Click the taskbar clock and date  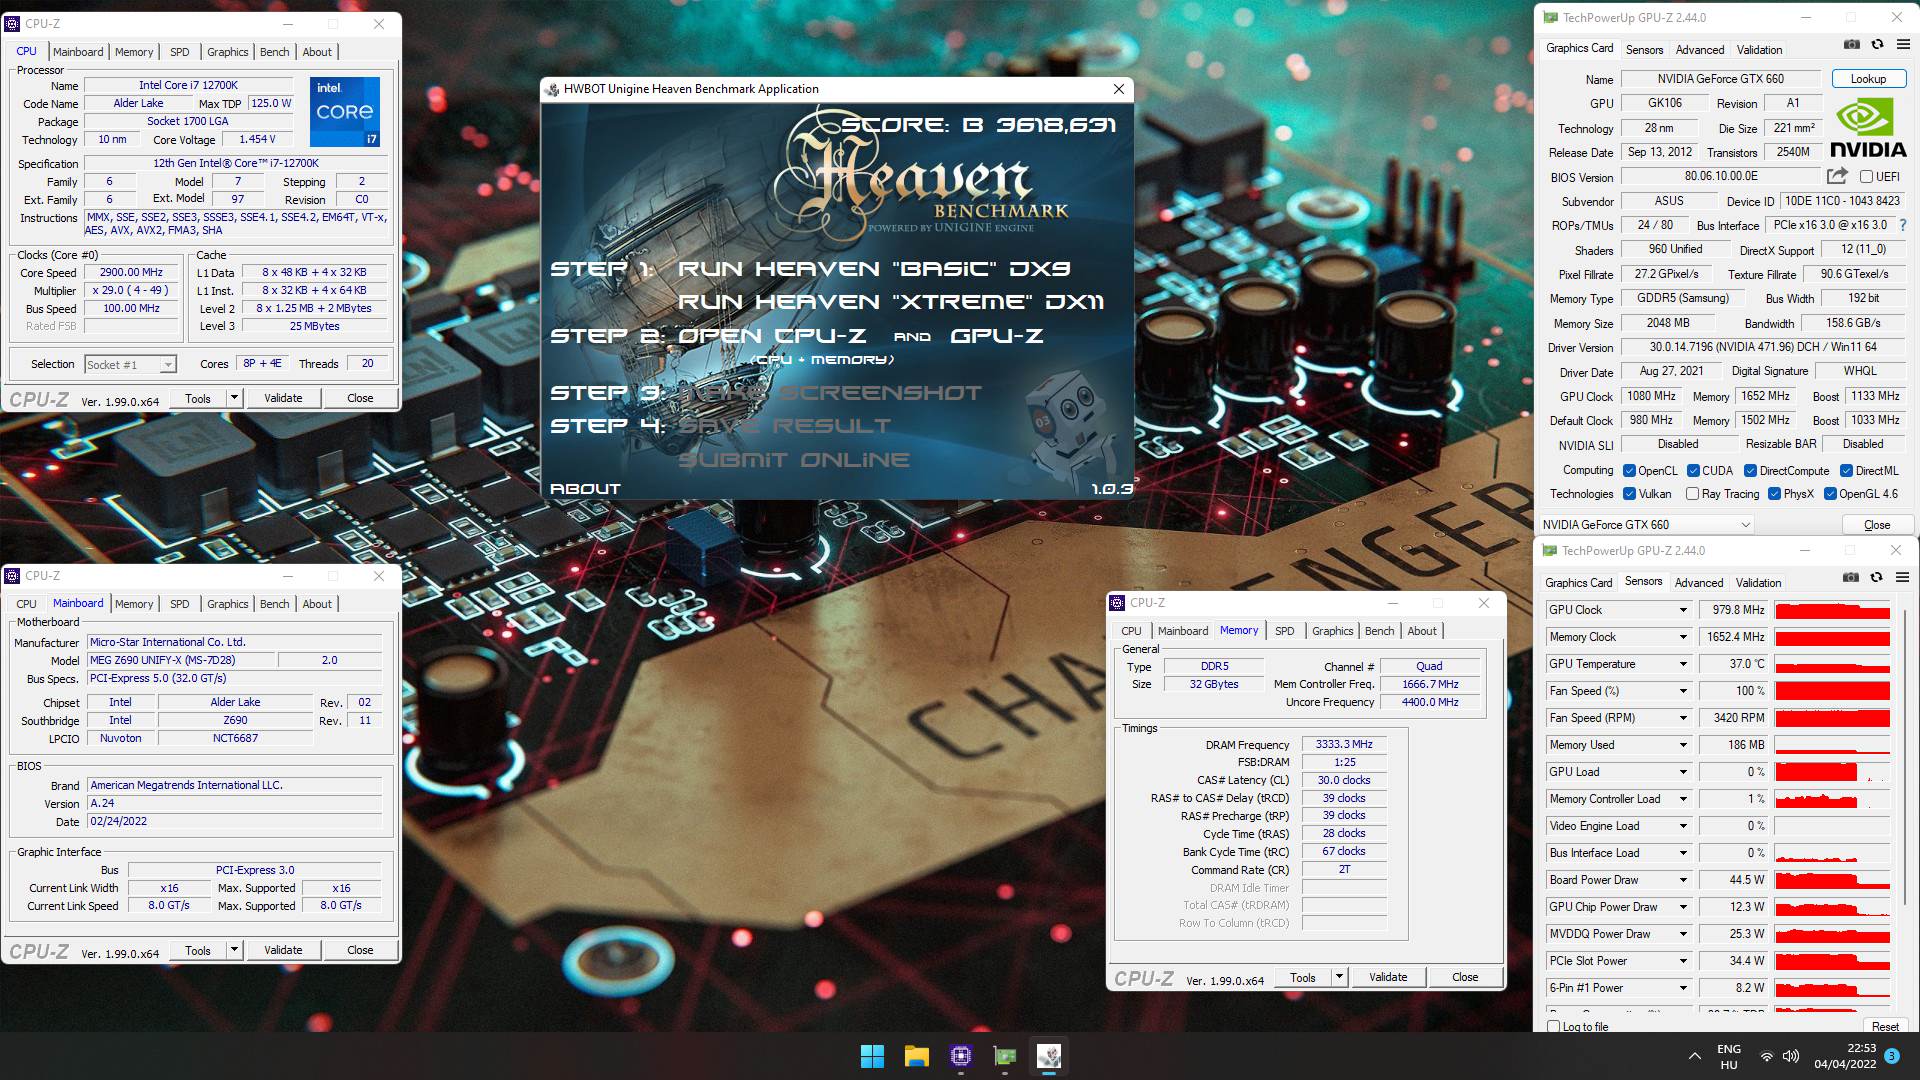point(1845,1056)
